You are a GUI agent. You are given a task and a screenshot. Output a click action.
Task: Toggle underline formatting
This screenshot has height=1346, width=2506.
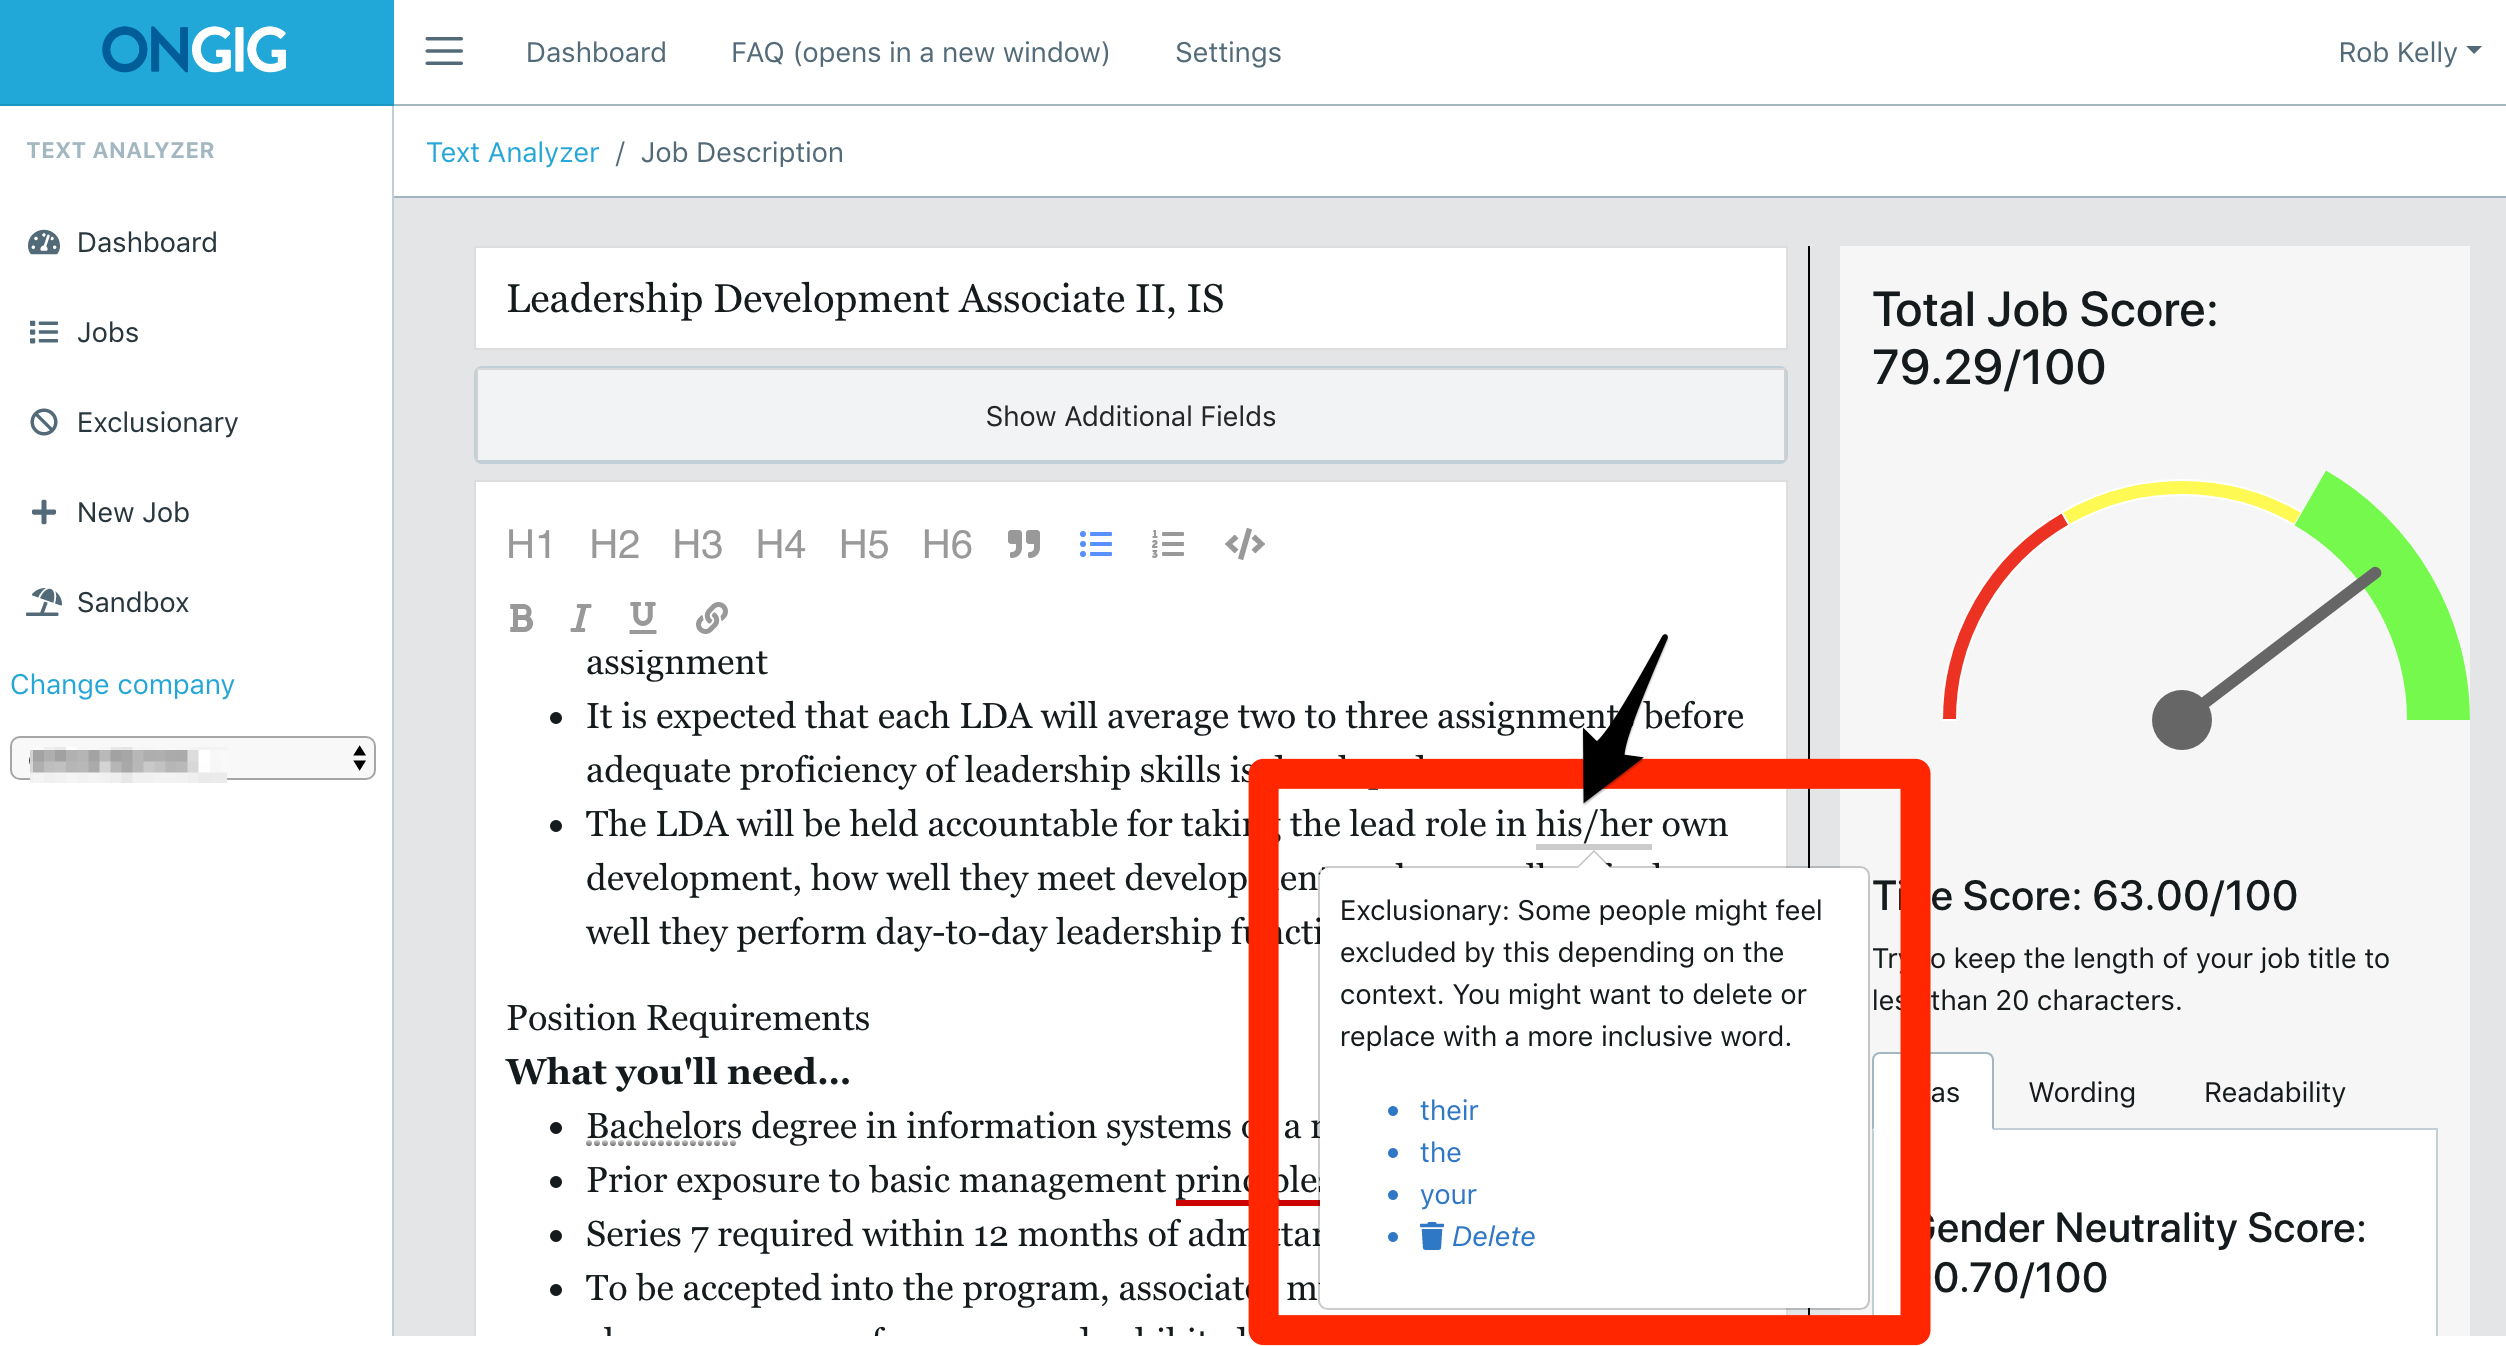point(643,618)
